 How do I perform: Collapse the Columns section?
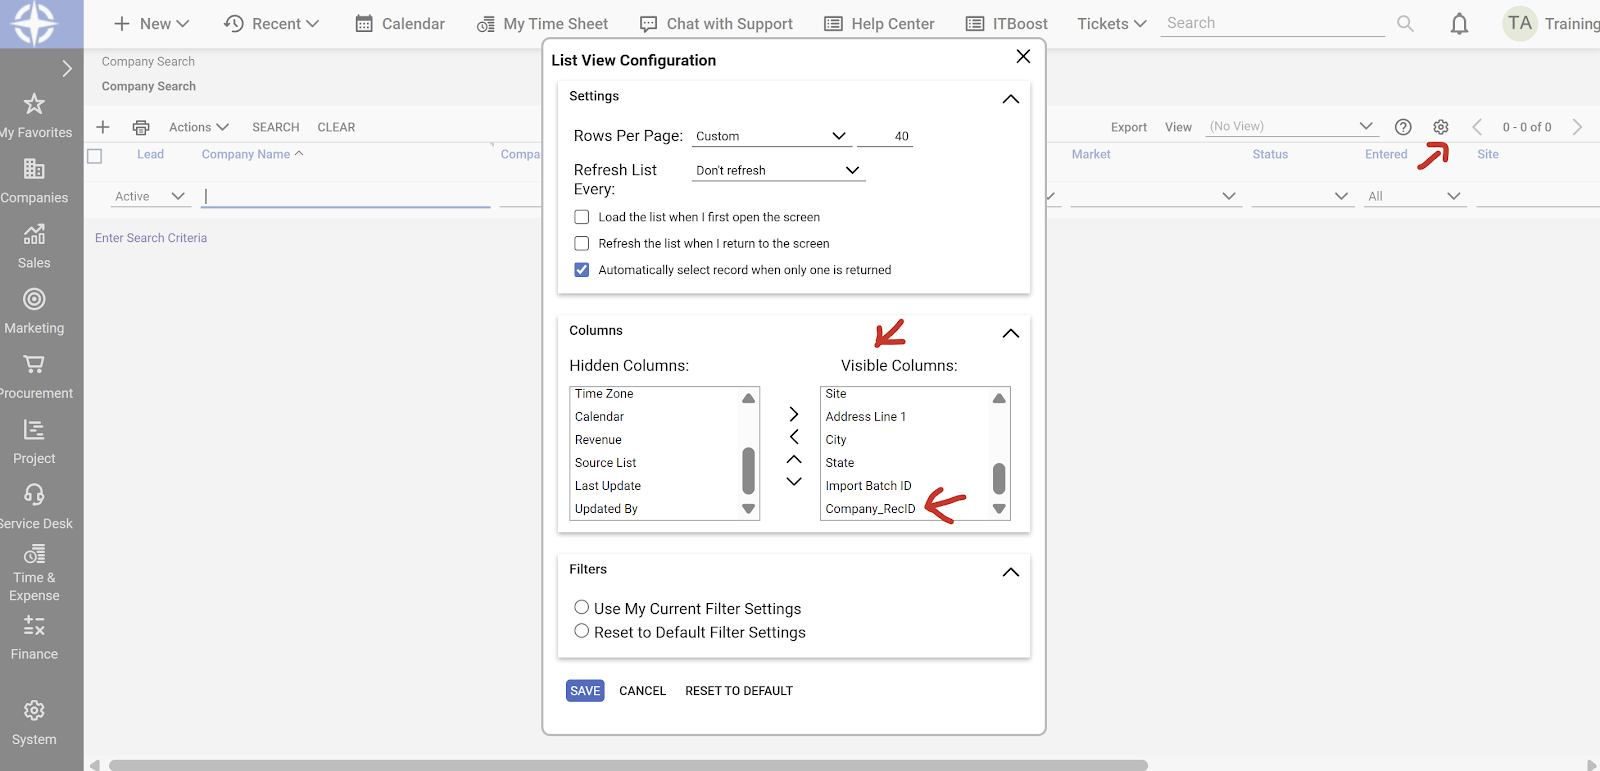pos(1010,333)
